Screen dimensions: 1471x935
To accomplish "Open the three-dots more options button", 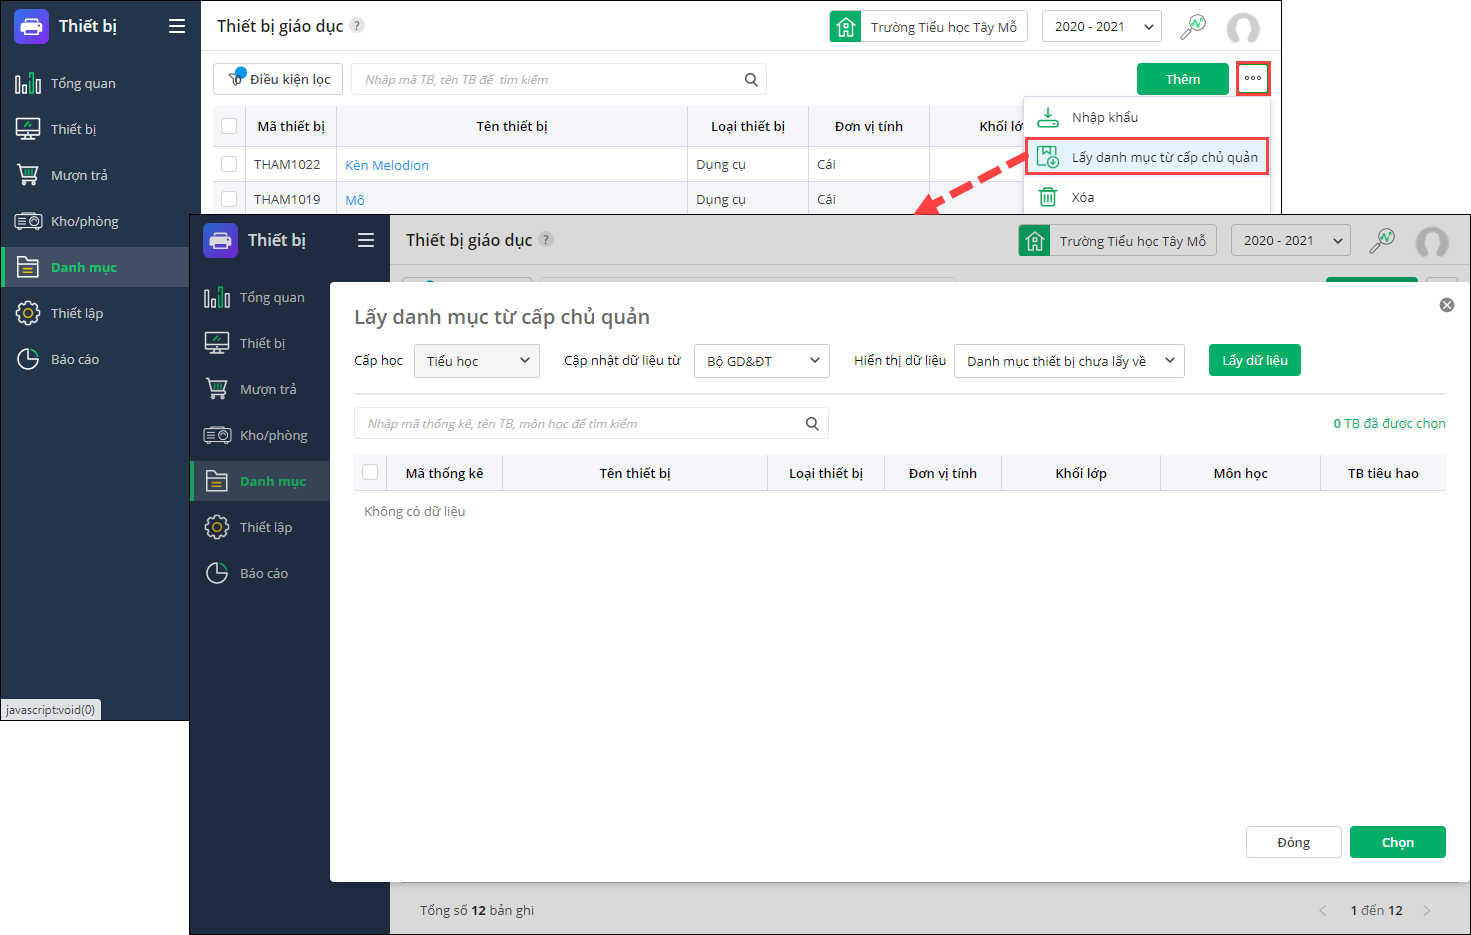I will pyautogui.click(x=1253, y=79).
